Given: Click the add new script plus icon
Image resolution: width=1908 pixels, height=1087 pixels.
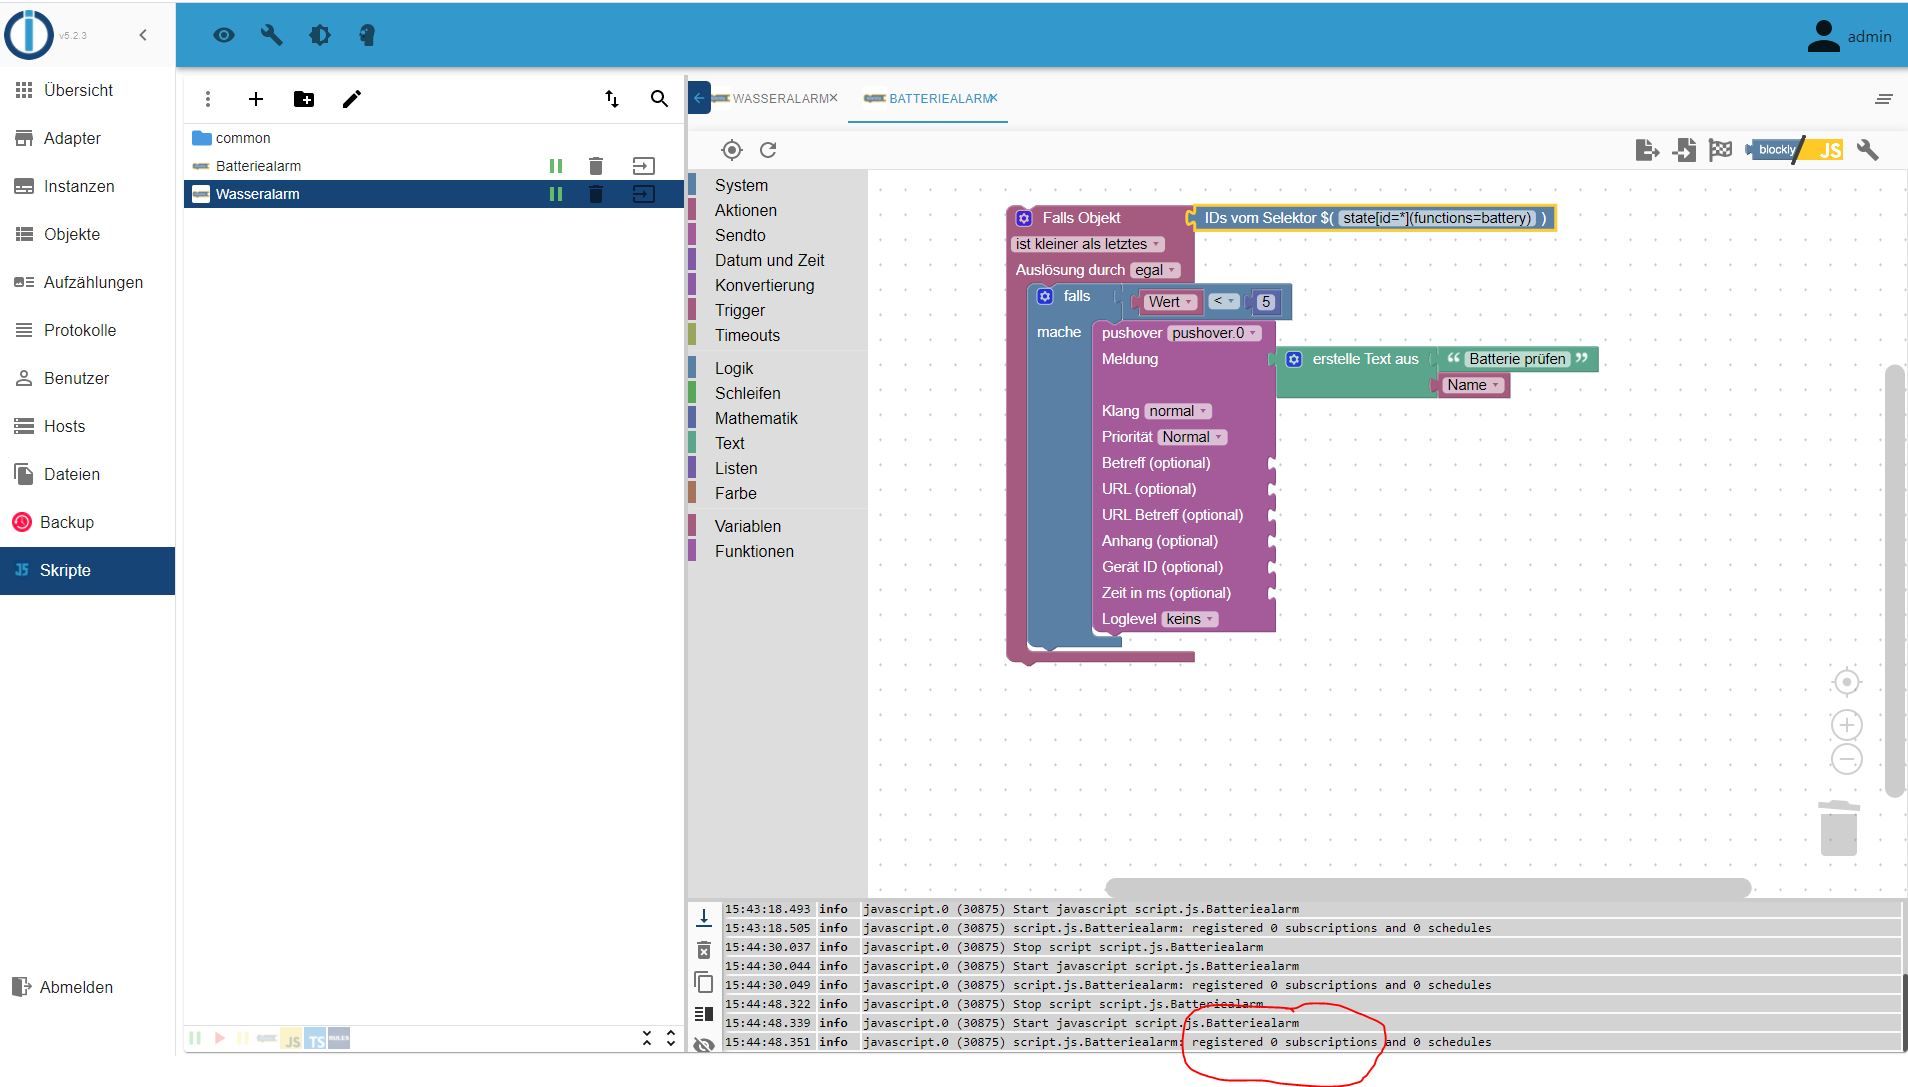Looking at the screenshot, I should click(x=256, y=99).
